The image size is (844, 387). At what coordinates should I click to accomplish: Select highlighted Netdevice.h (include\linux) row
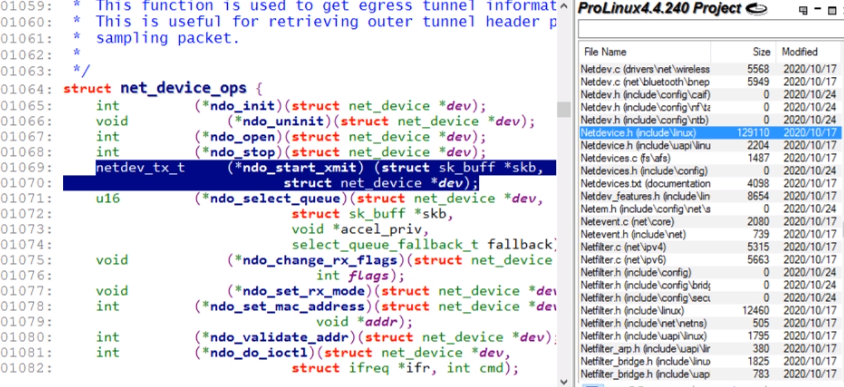click(x=711, y=132)
